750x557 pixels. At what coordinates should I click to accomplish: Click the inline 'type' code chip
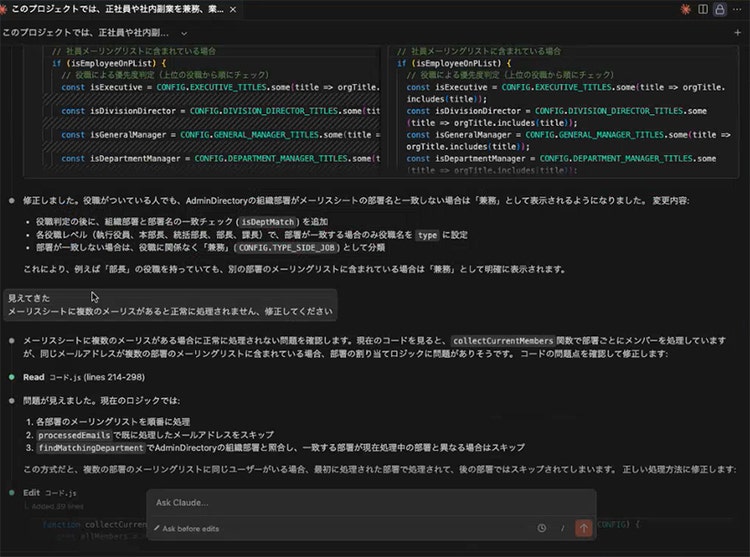click(427, 235)
